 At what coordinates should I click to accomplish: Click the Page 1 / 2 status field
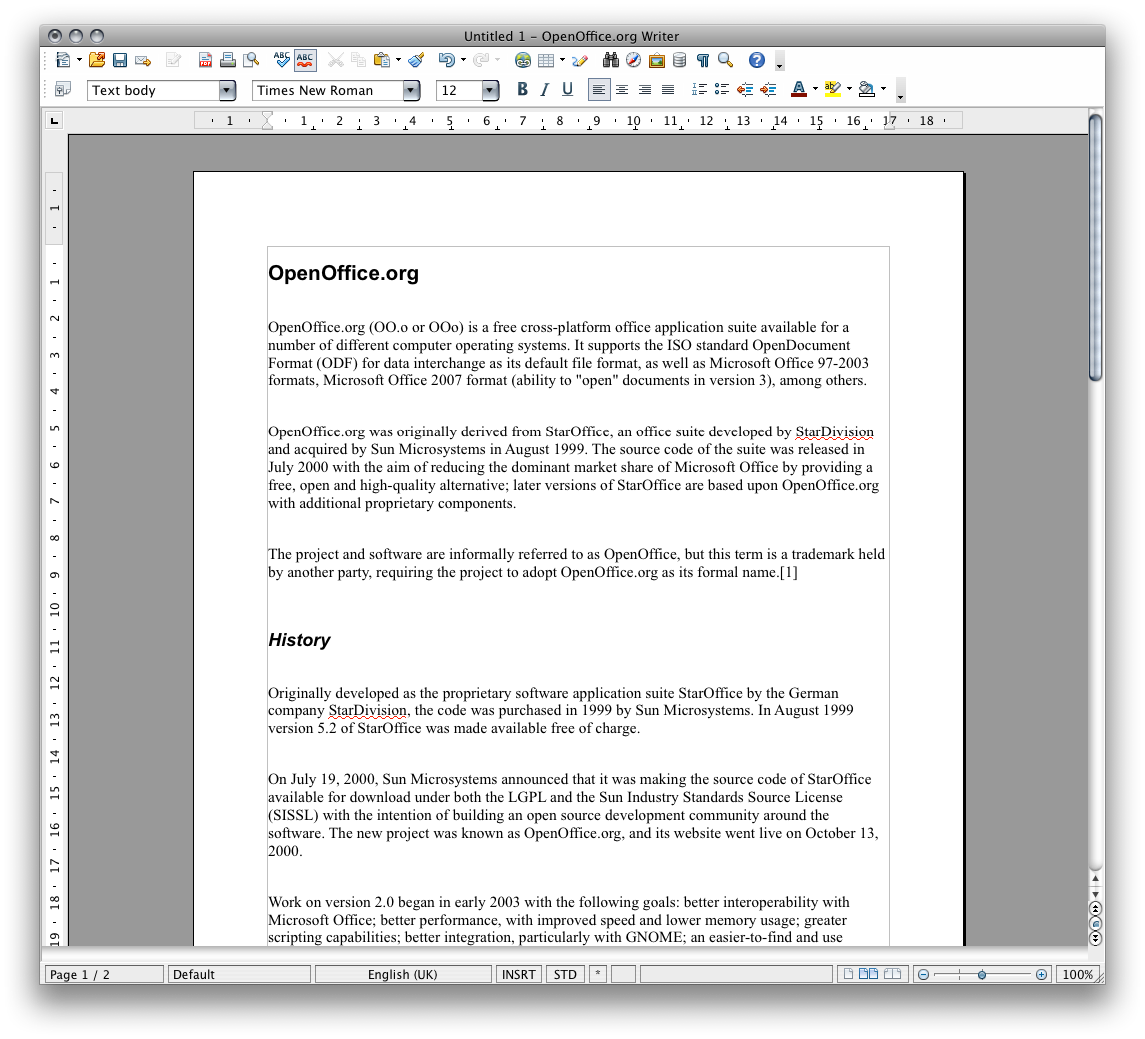click(103, 973)
